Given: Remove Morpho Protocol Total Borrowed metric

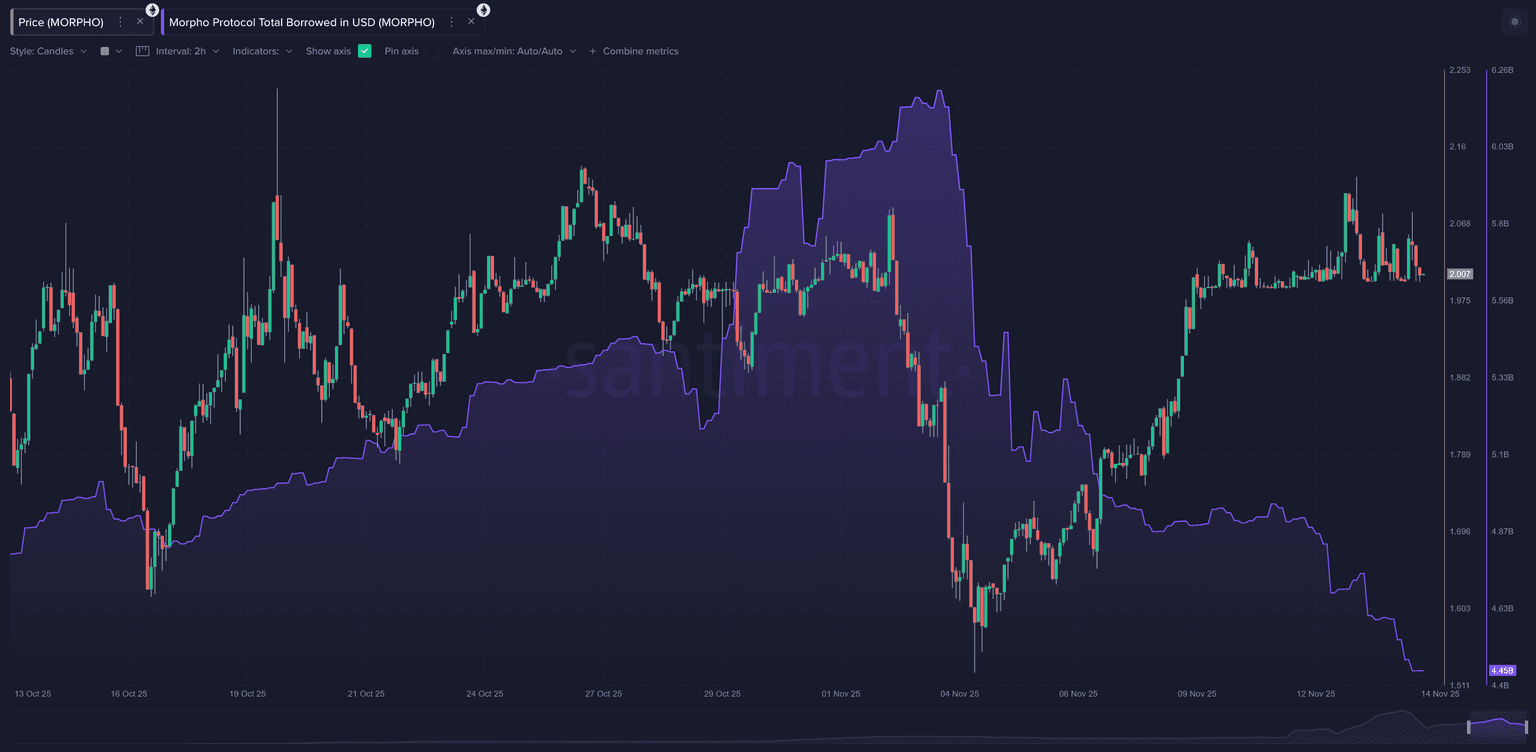Looking at the screenshot, I should pyautogui.click(x=471, y=22).
